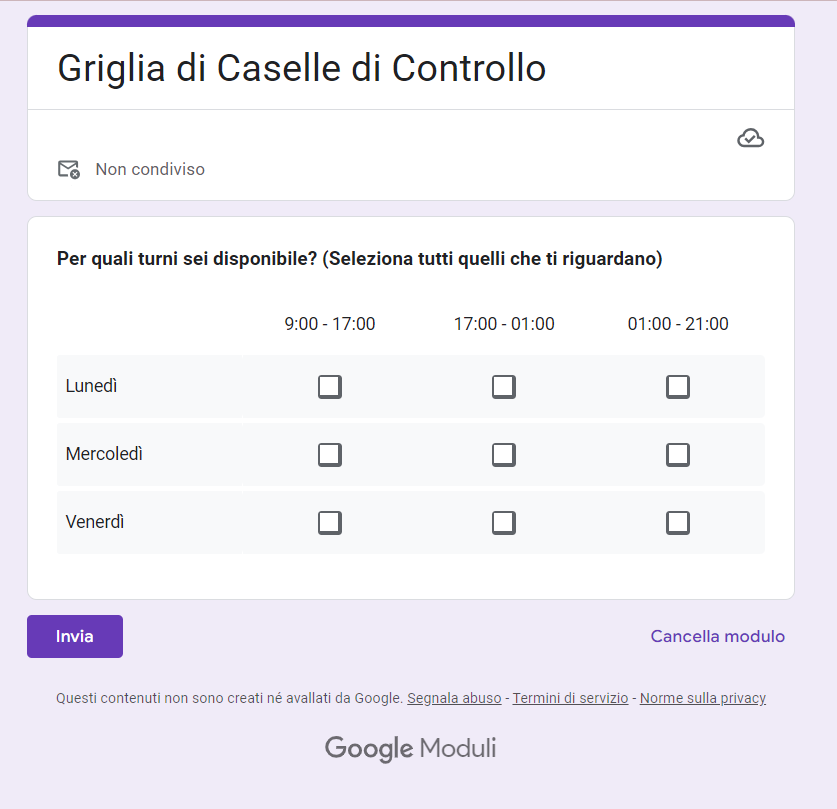Check Mercoledì for 9:00 - 17:00
The width and height of the screenshot is (837, 809).
pyautogui.click(x=330, y=455)
